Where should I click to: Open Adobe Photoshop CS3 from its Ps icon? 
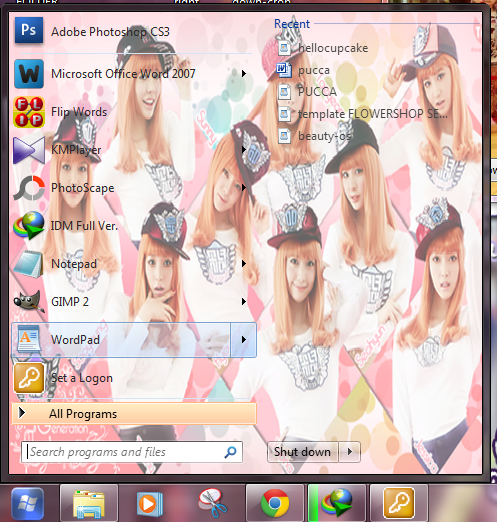click(x=29, y=31)
